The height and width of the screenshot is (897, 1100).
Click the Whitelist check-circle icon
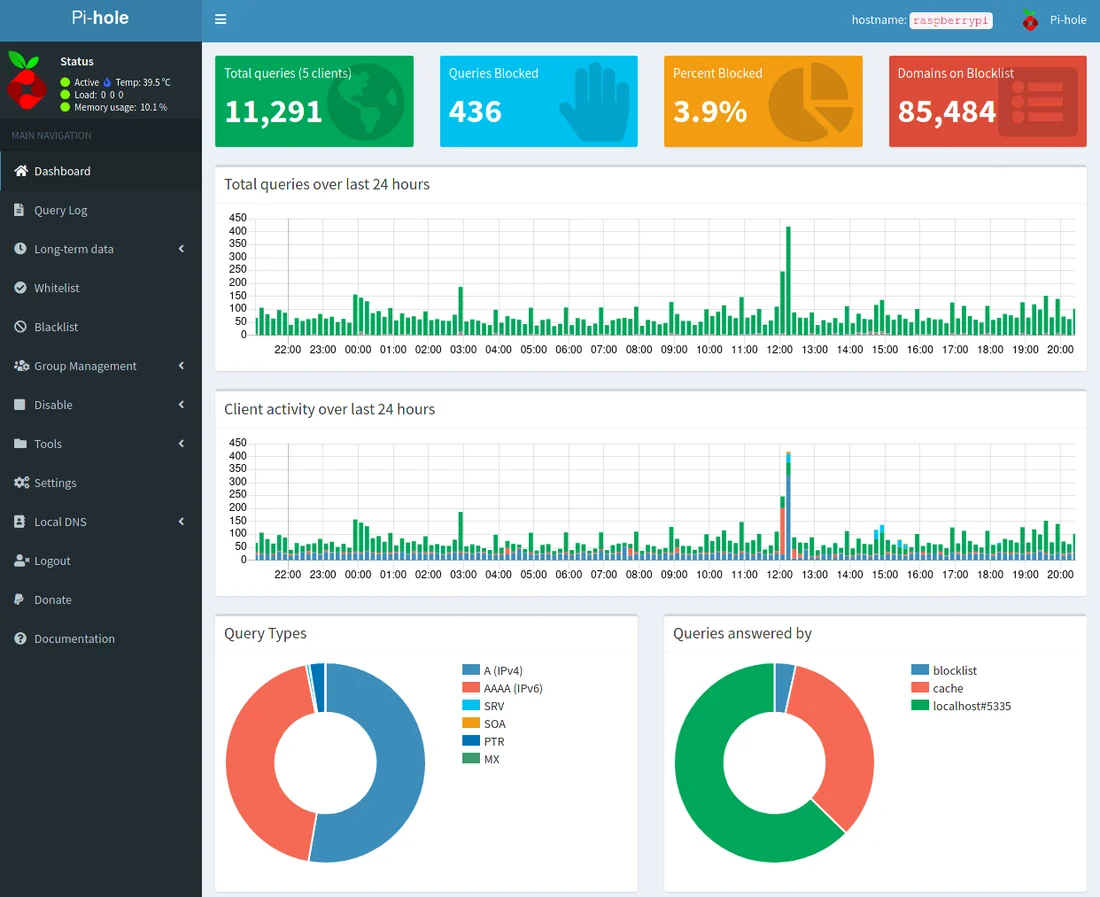[x=20, y=288]
